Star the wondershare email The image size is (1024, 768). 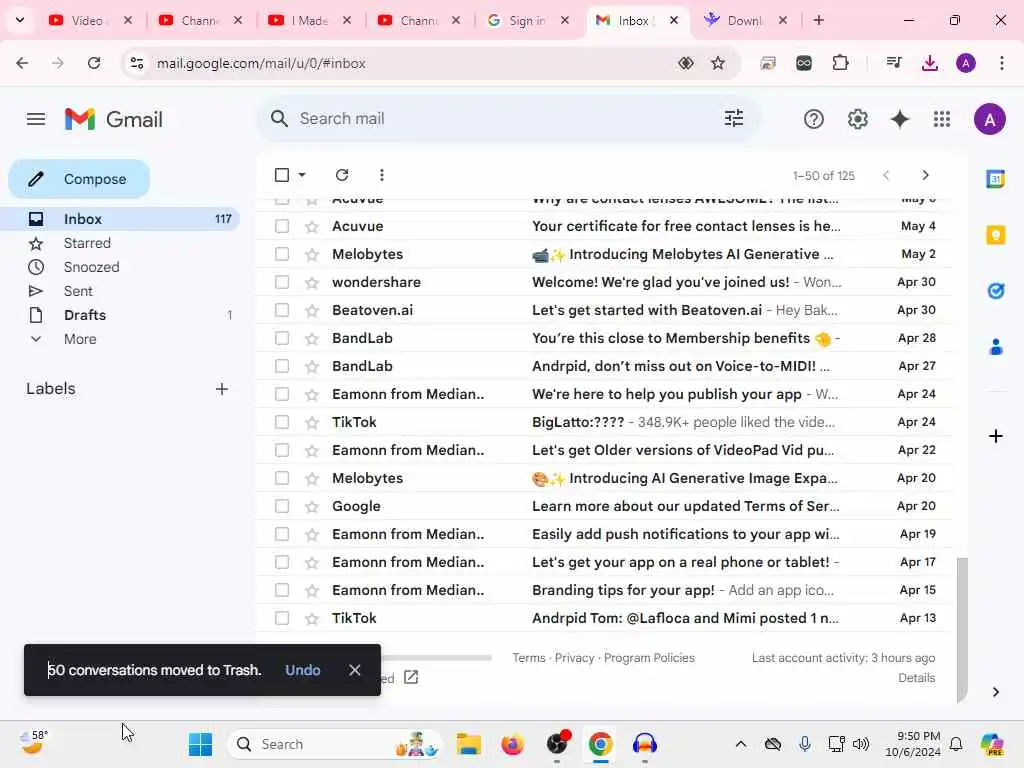pyautogui.click(x=312, y=283)
